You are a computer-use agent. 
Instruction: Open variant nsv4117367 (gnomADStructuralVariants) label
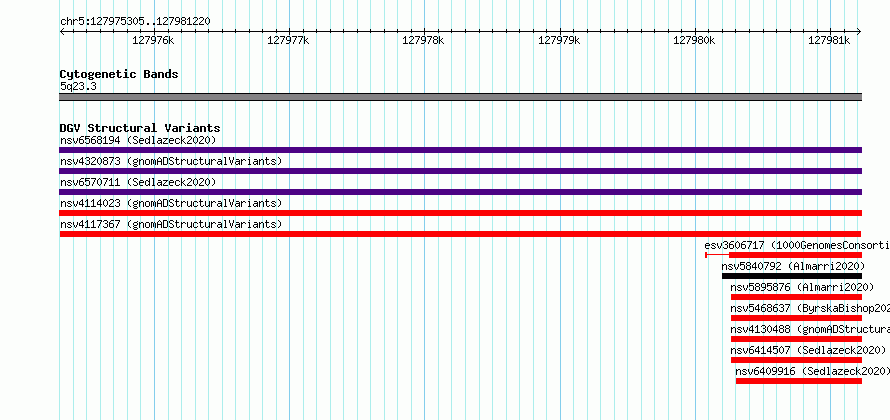point(171,224)
